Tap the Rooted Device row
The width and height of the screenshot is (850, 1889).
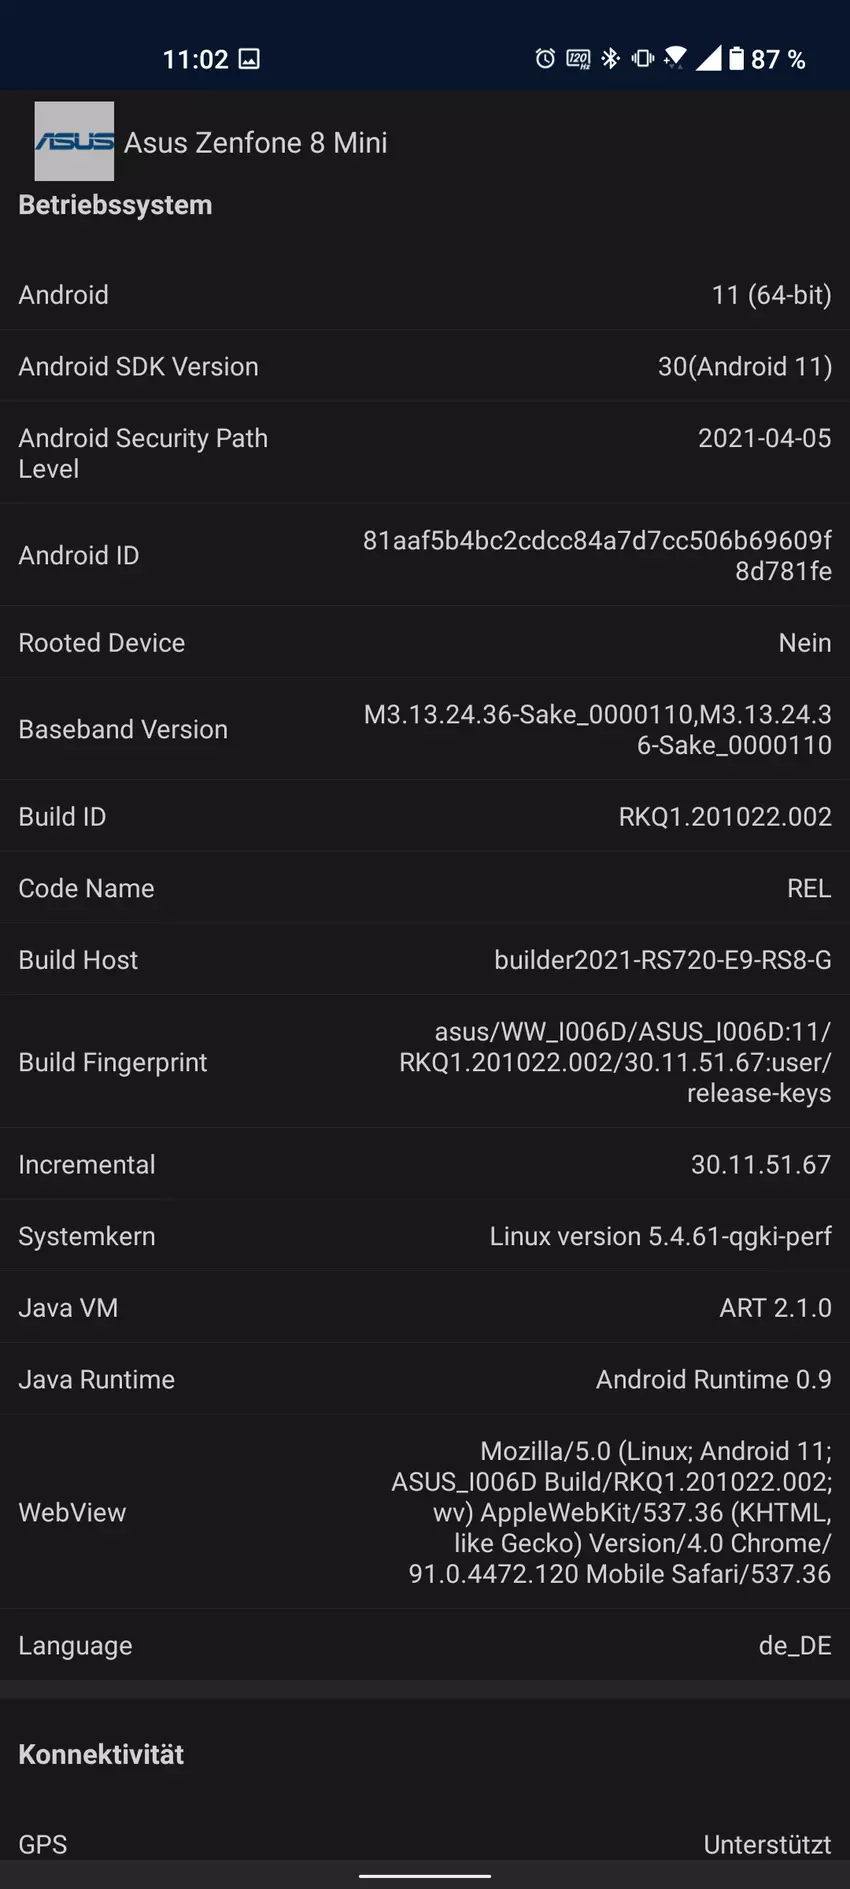tap(425, 643)
